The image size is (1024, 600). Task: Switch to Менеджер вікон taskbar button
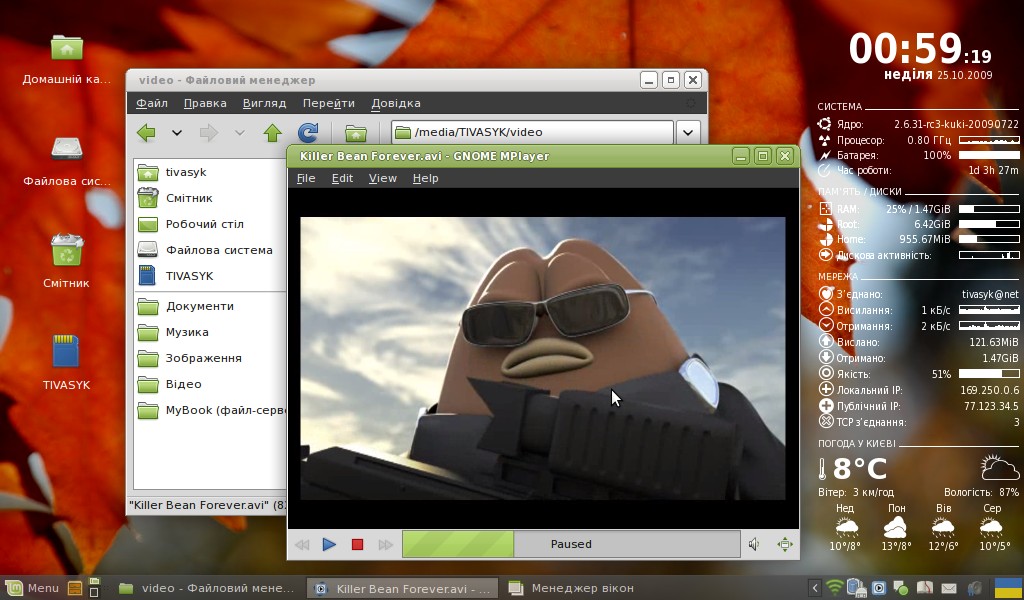(x=571, y=588)
